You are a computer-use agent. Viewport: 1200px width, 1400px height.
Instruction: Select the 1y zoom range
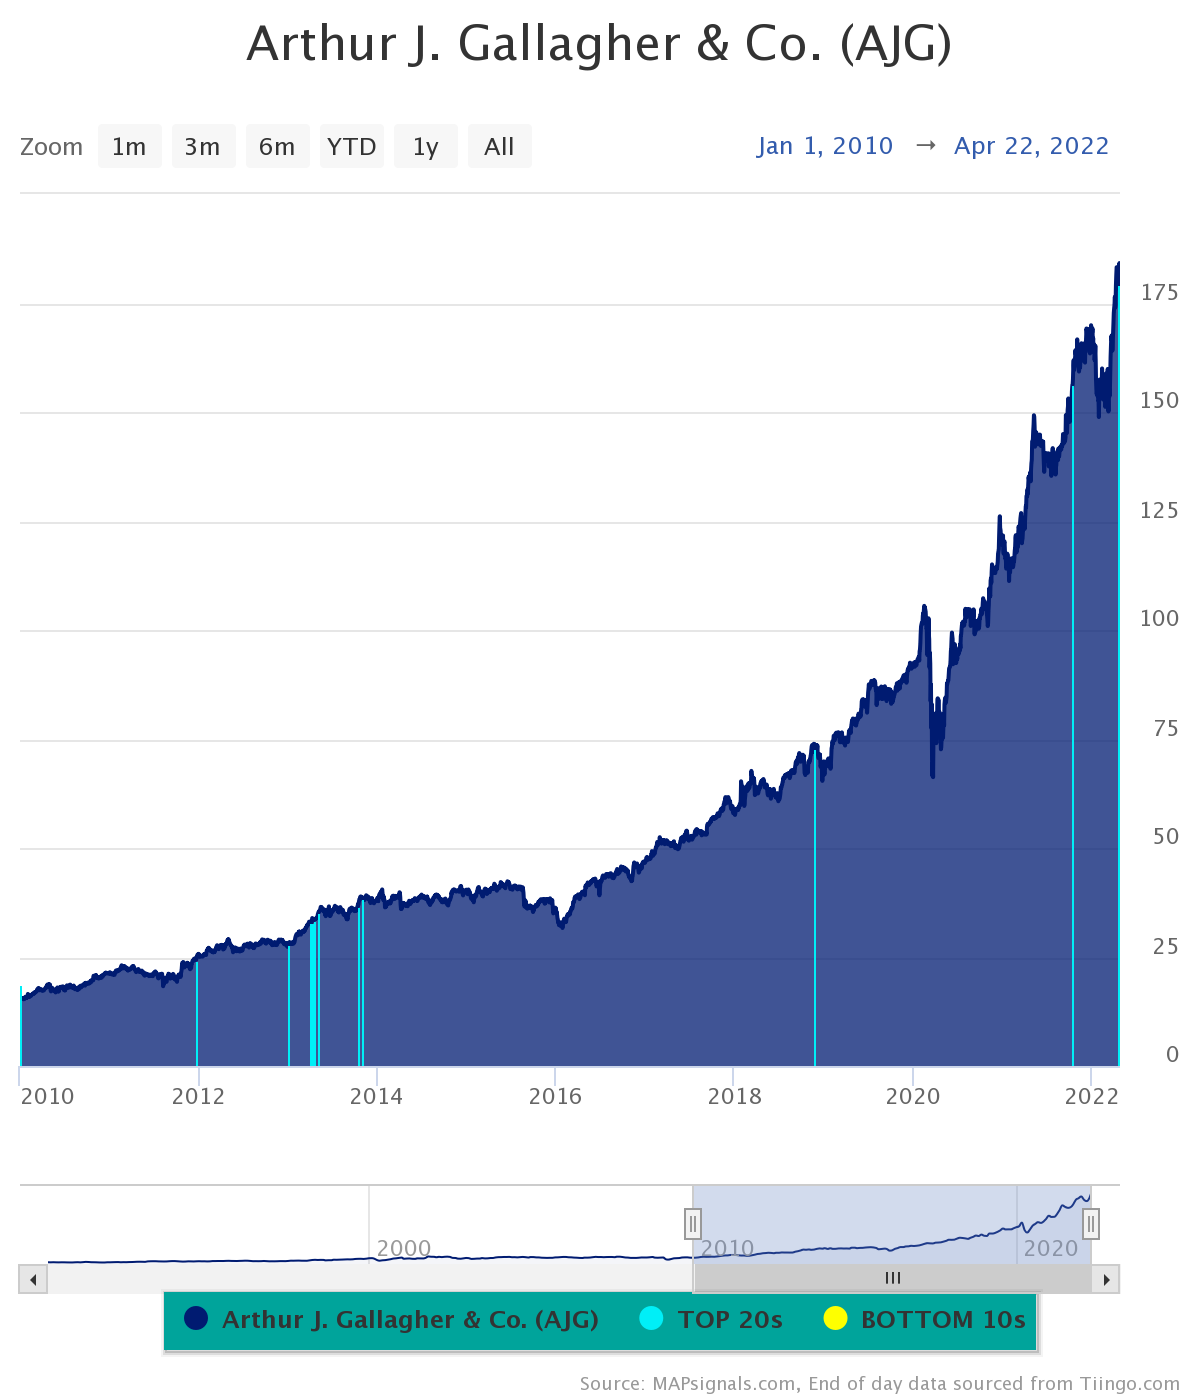click(425, 147)
